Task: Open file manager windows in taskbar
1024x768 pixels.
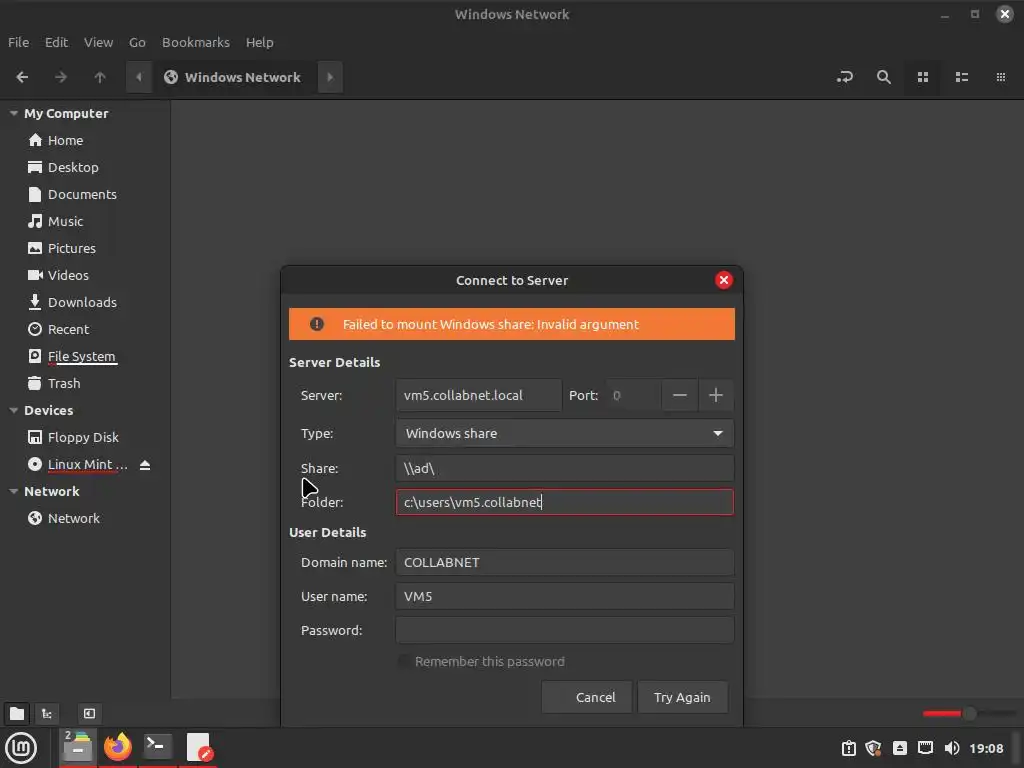Action: [78, 746]
